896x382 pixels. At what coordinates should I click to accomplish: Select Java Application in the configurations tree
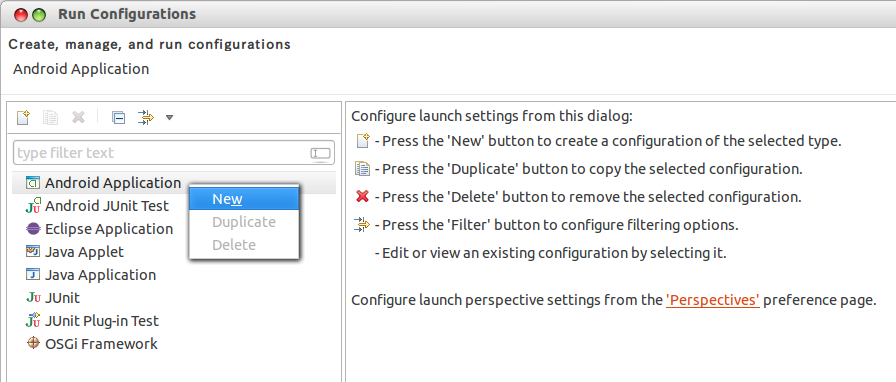[91, 275]
